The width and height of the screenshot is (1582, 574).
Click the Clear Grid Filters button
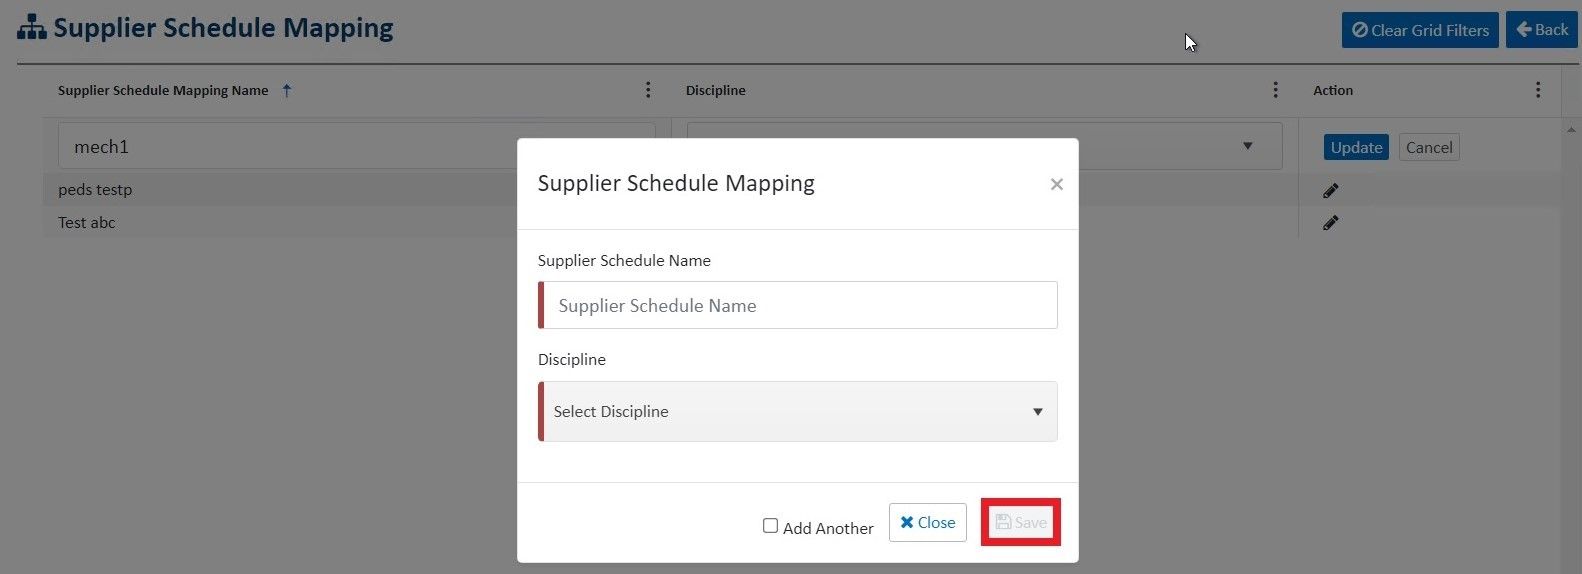[1419, 30]
